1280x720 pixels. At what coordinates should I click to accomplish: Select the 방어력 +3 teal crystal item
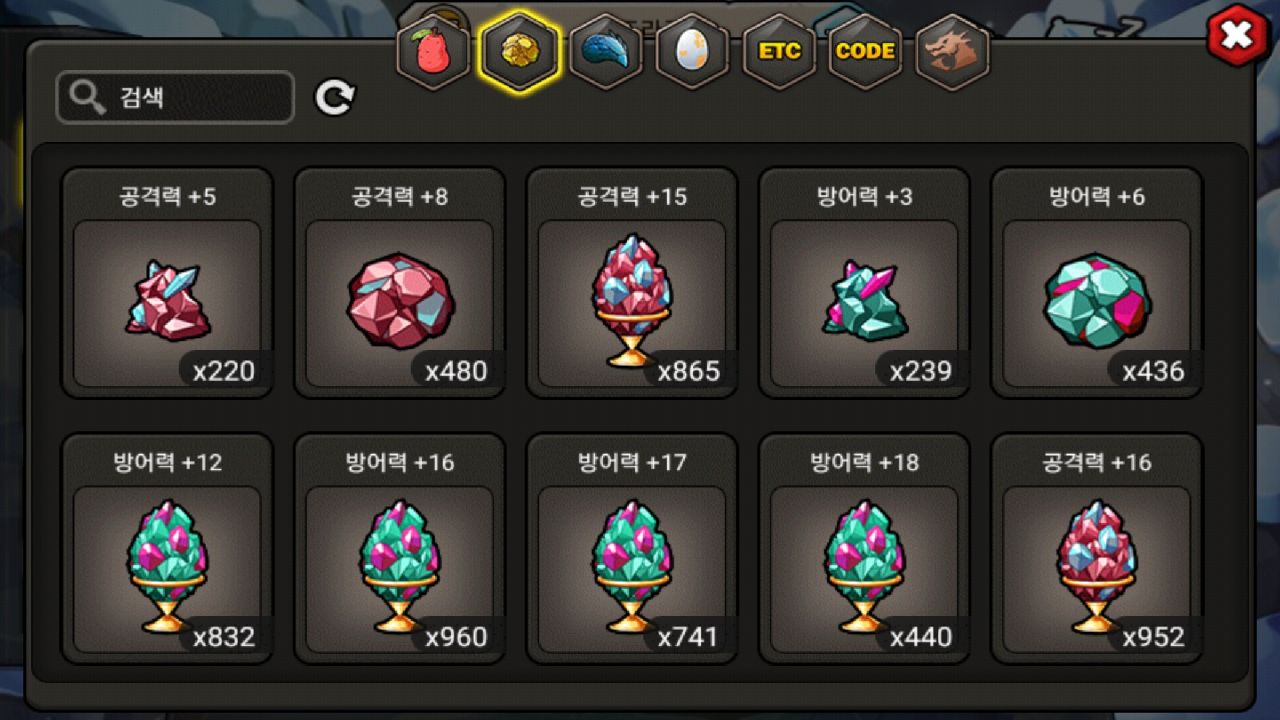864,283
